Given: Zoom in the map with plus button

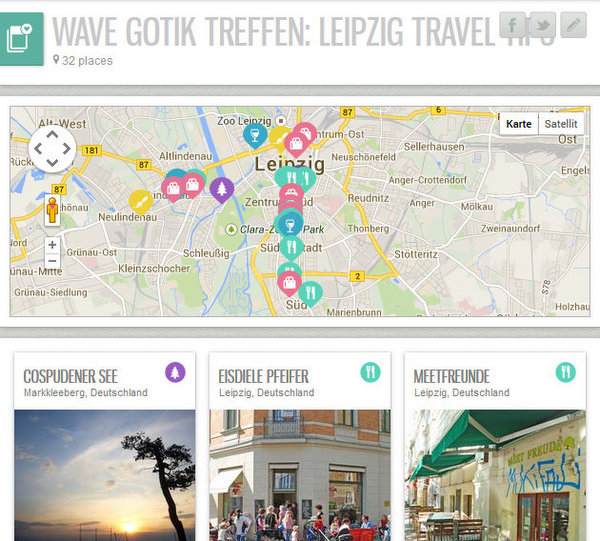Looking at the screenshot, I should click(52, 245).
